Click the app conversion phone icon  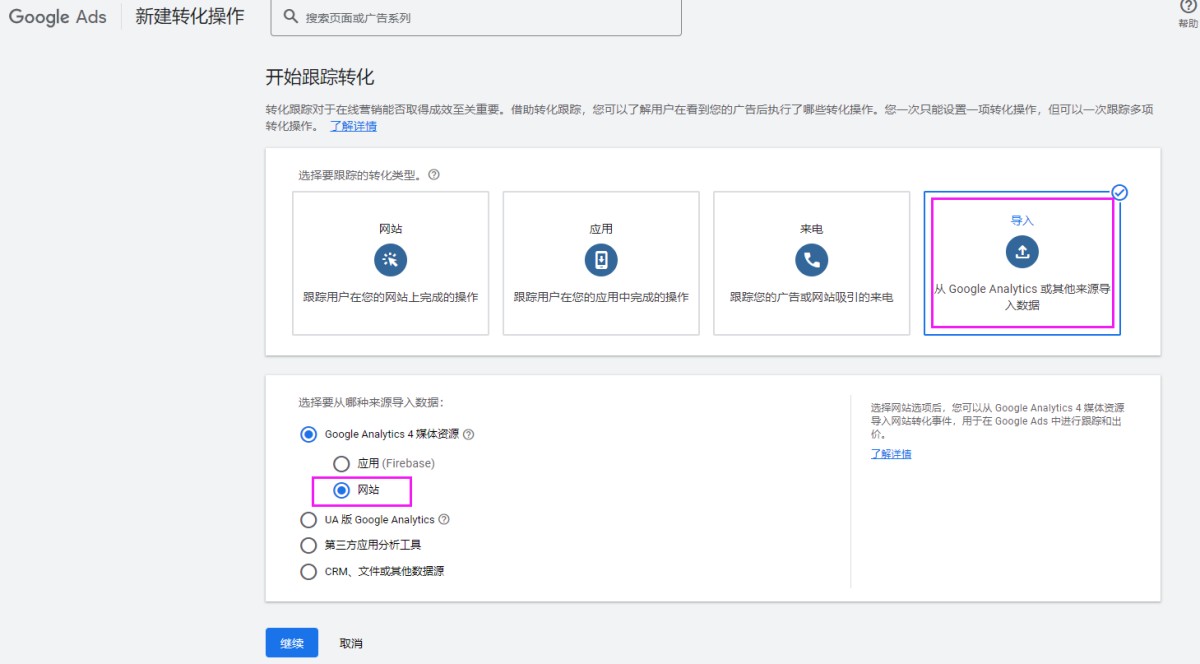pyautogui.click(x=600, y=261)
